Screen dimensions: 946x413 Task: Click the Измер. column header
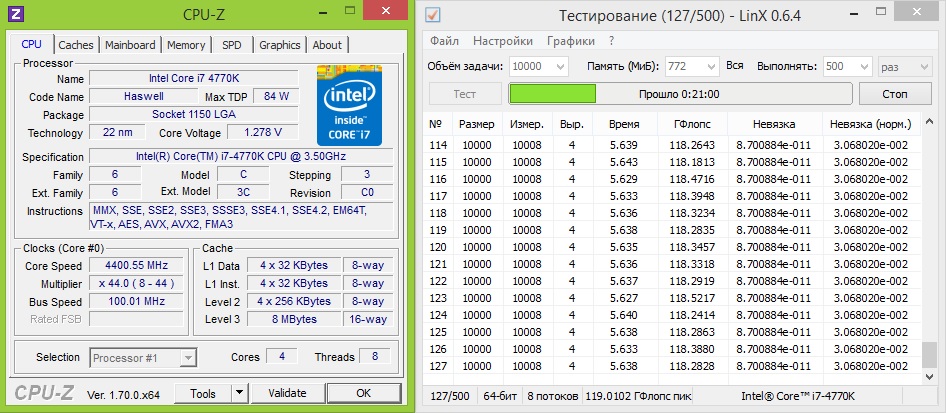coord(527,124)
